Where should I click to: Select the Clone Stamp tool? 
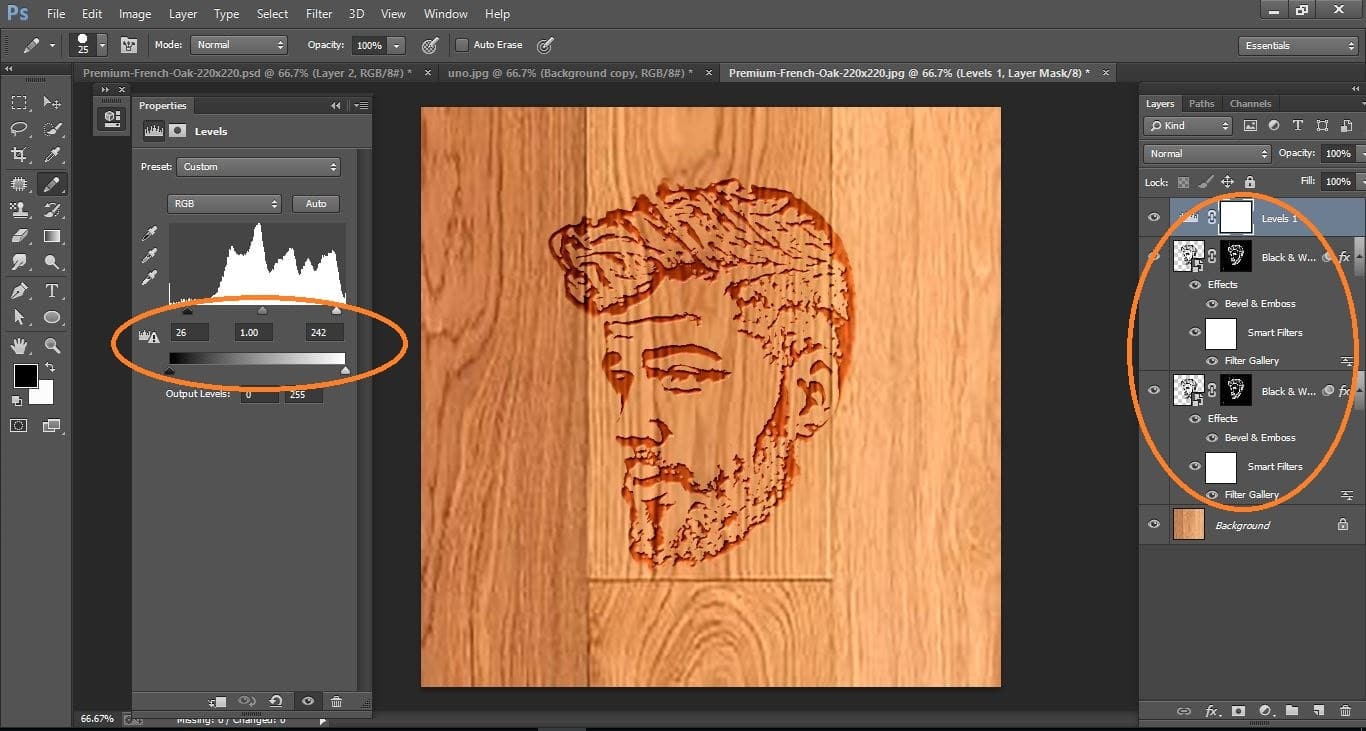point(18,210)
